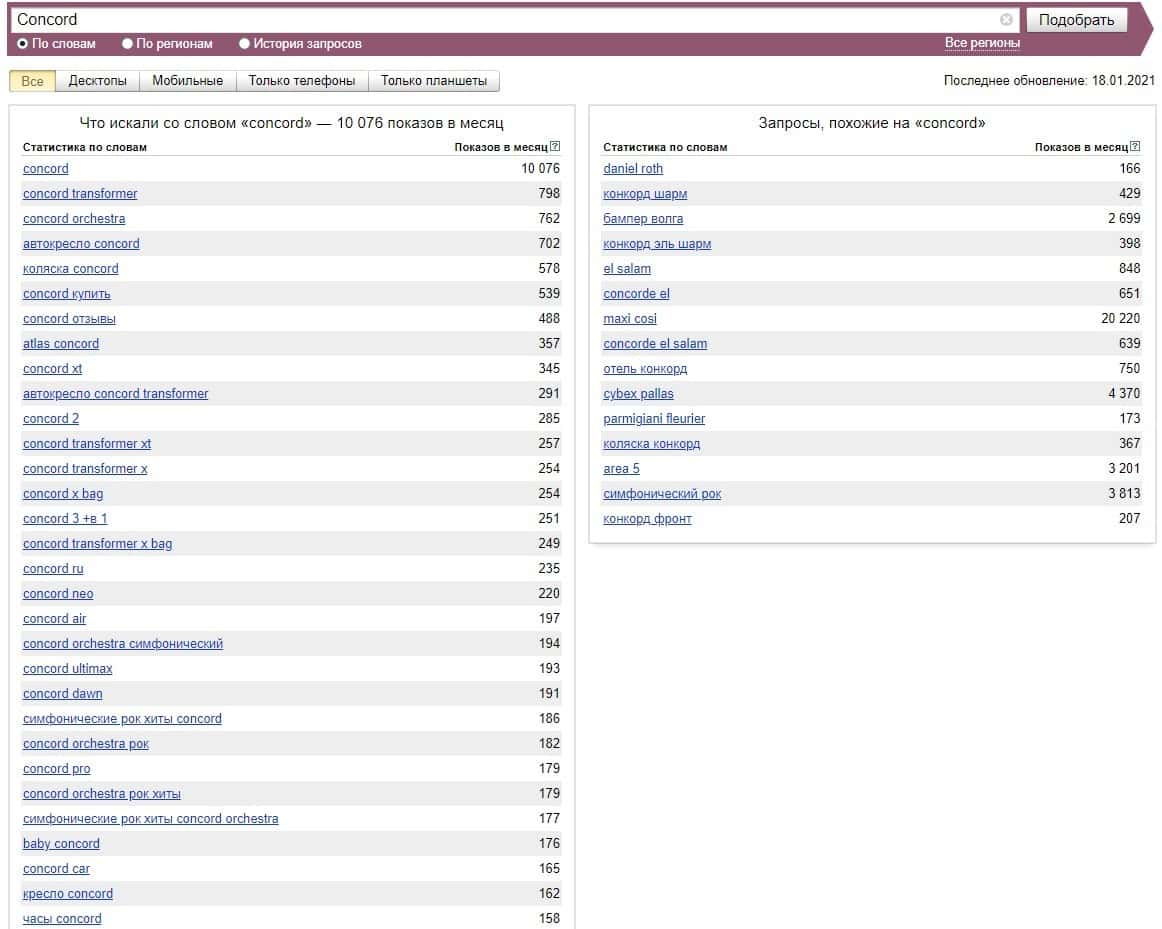Open the 'часы concord' keyword link

pyautogui.click(x=62, y=919)
